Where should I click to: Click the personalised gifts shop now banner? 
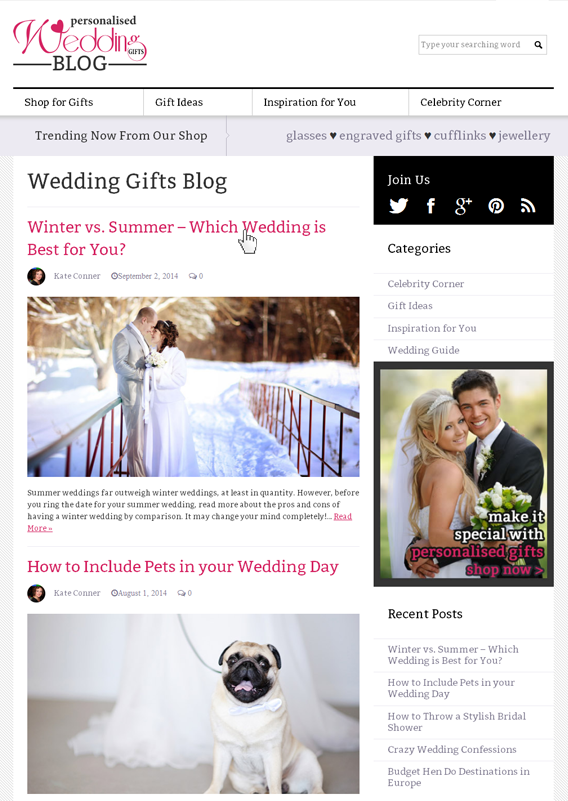coord(463,474)
